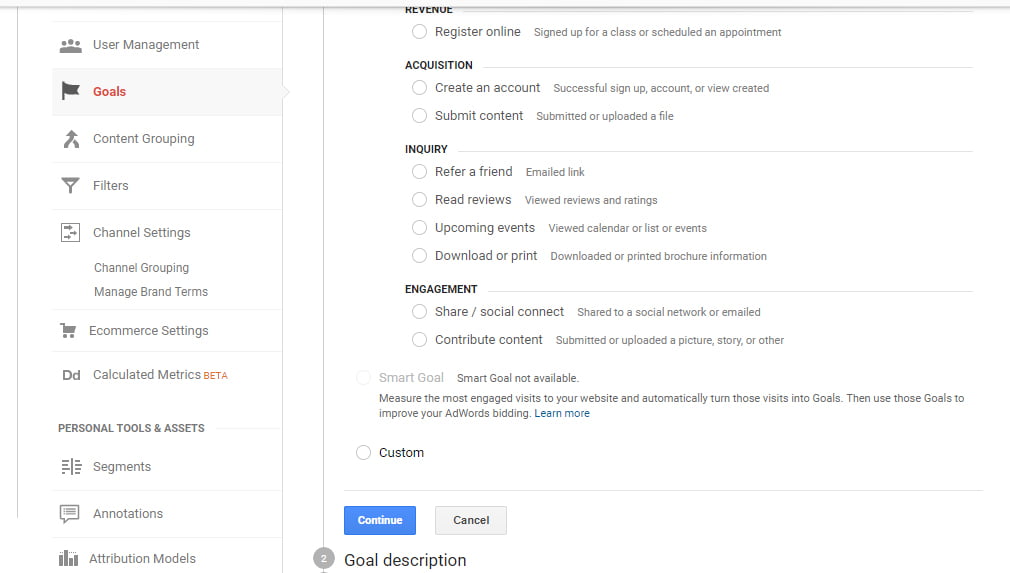The height and width of the screenshot is (573, 1010).
Task: Select Download or print goal template
Action: click(x=419, y=256)
